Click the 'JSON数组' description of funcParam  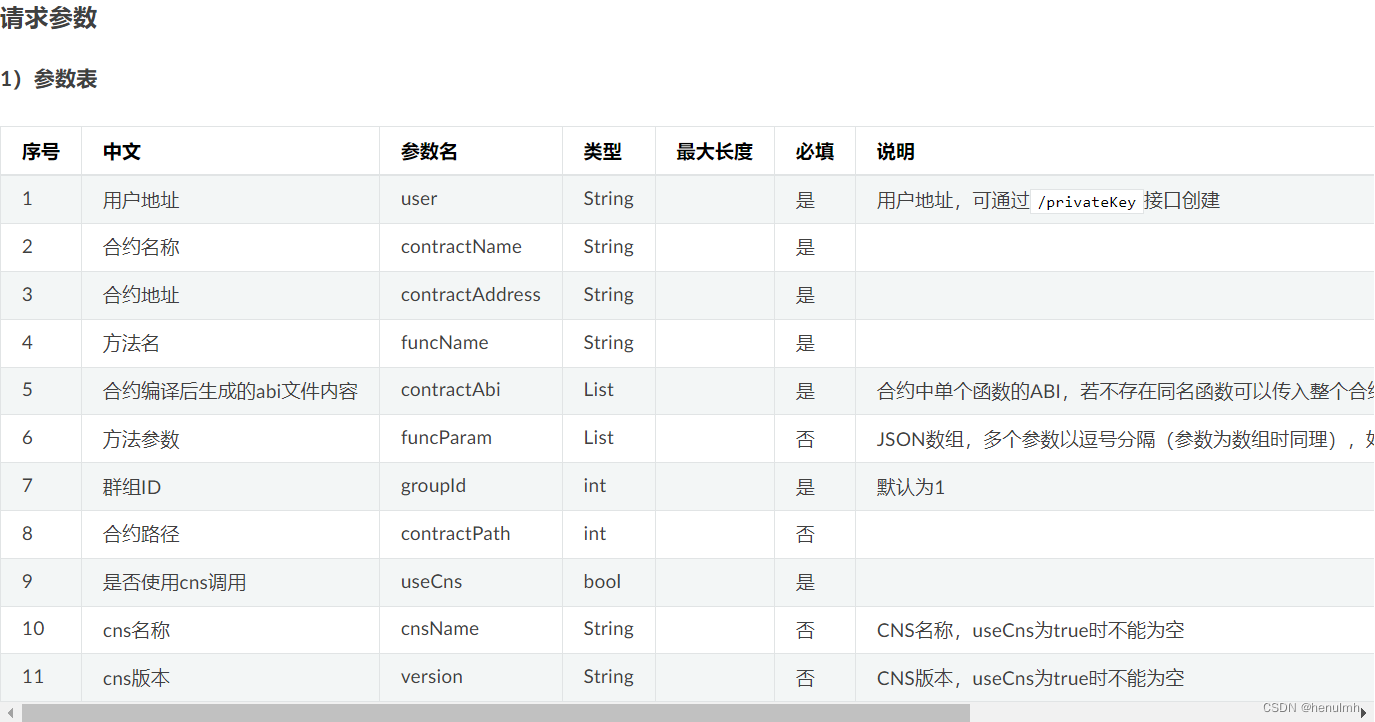pyautogui.click(x=1125, y=439)
